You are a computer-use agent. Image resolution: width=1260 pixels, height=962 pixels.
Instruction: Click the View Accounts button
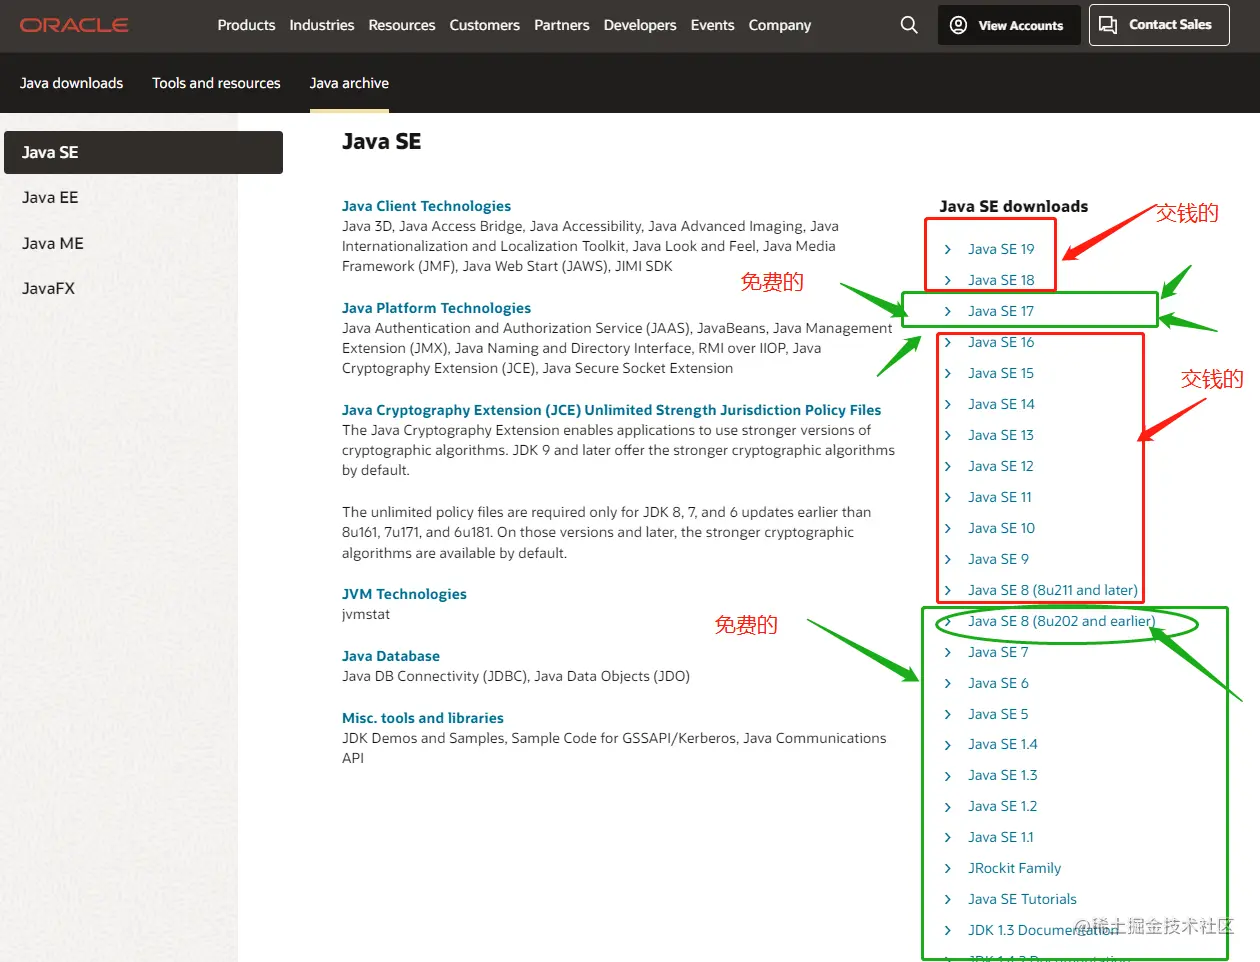(1009, 25)
